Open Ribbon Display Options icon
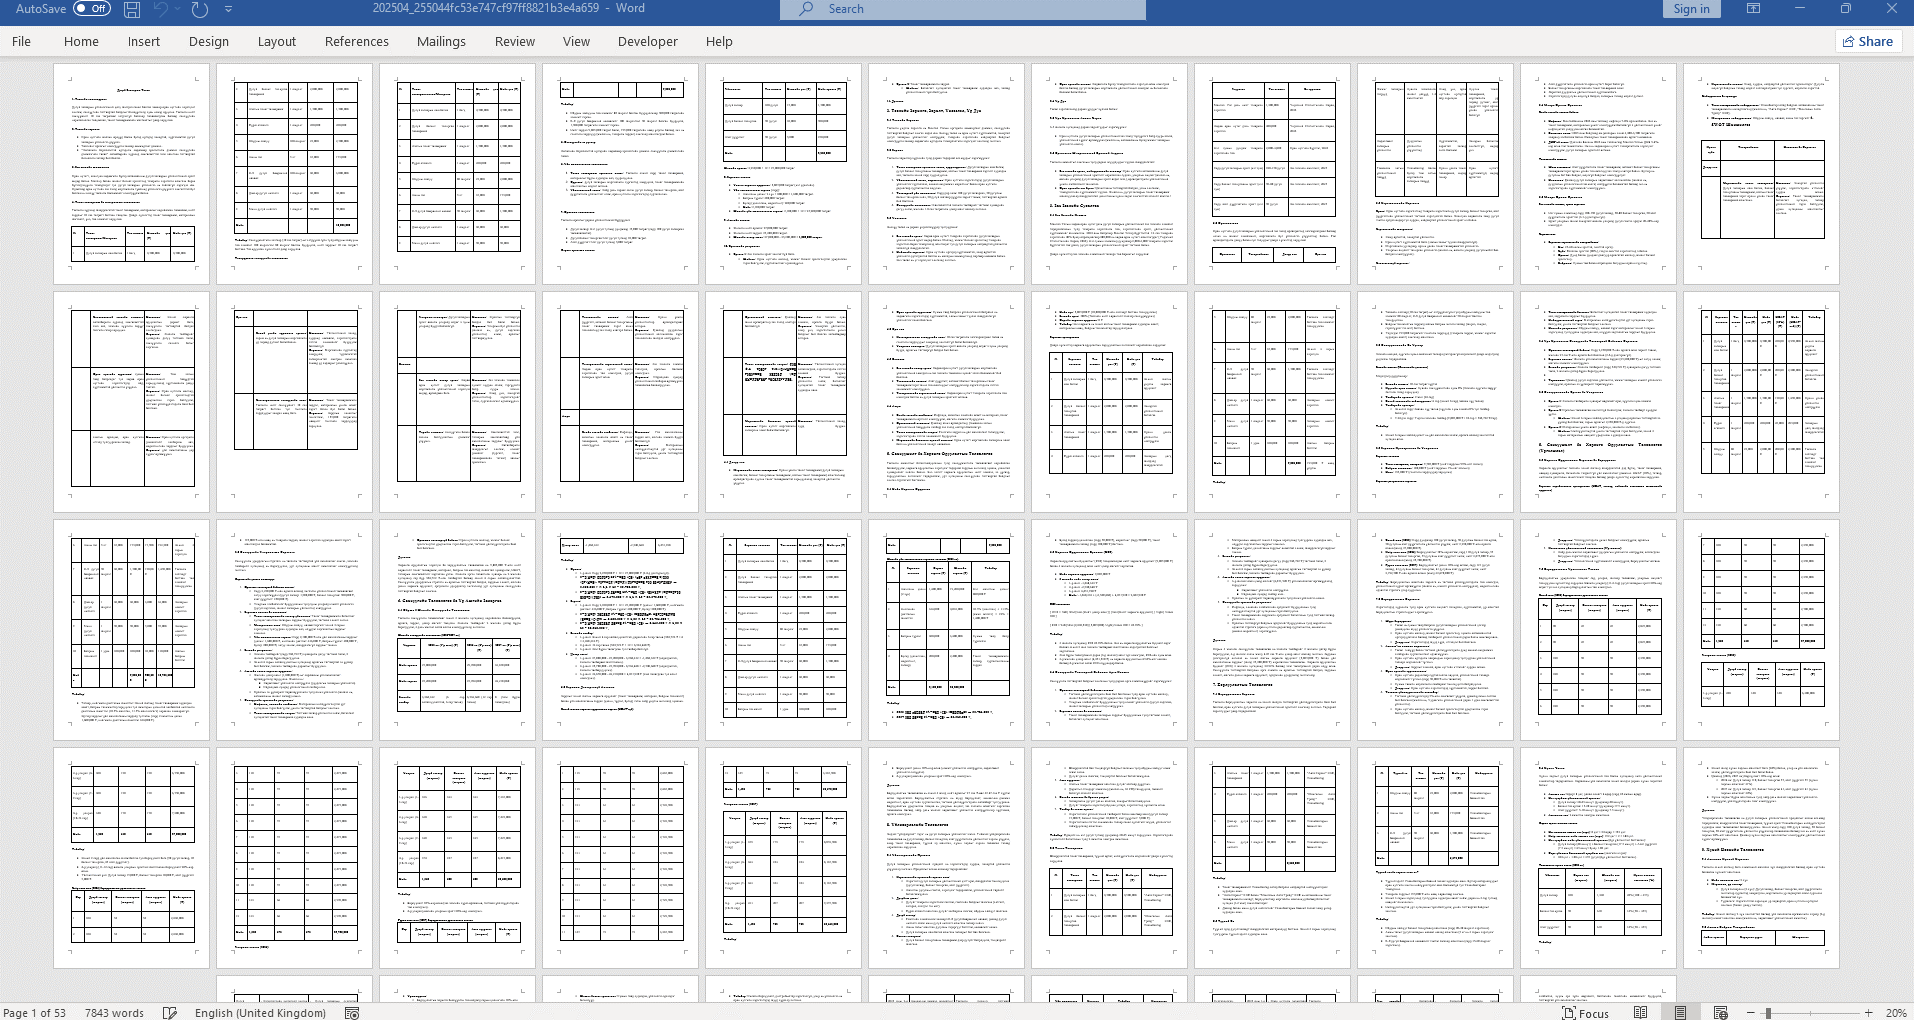 pos(1754,9)
